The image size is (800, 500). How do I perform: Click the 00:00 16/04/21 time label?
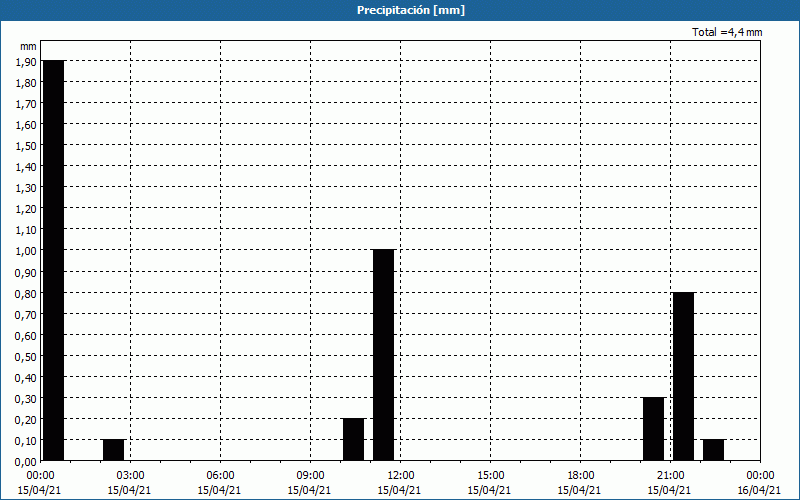click(x=760, y=483)
